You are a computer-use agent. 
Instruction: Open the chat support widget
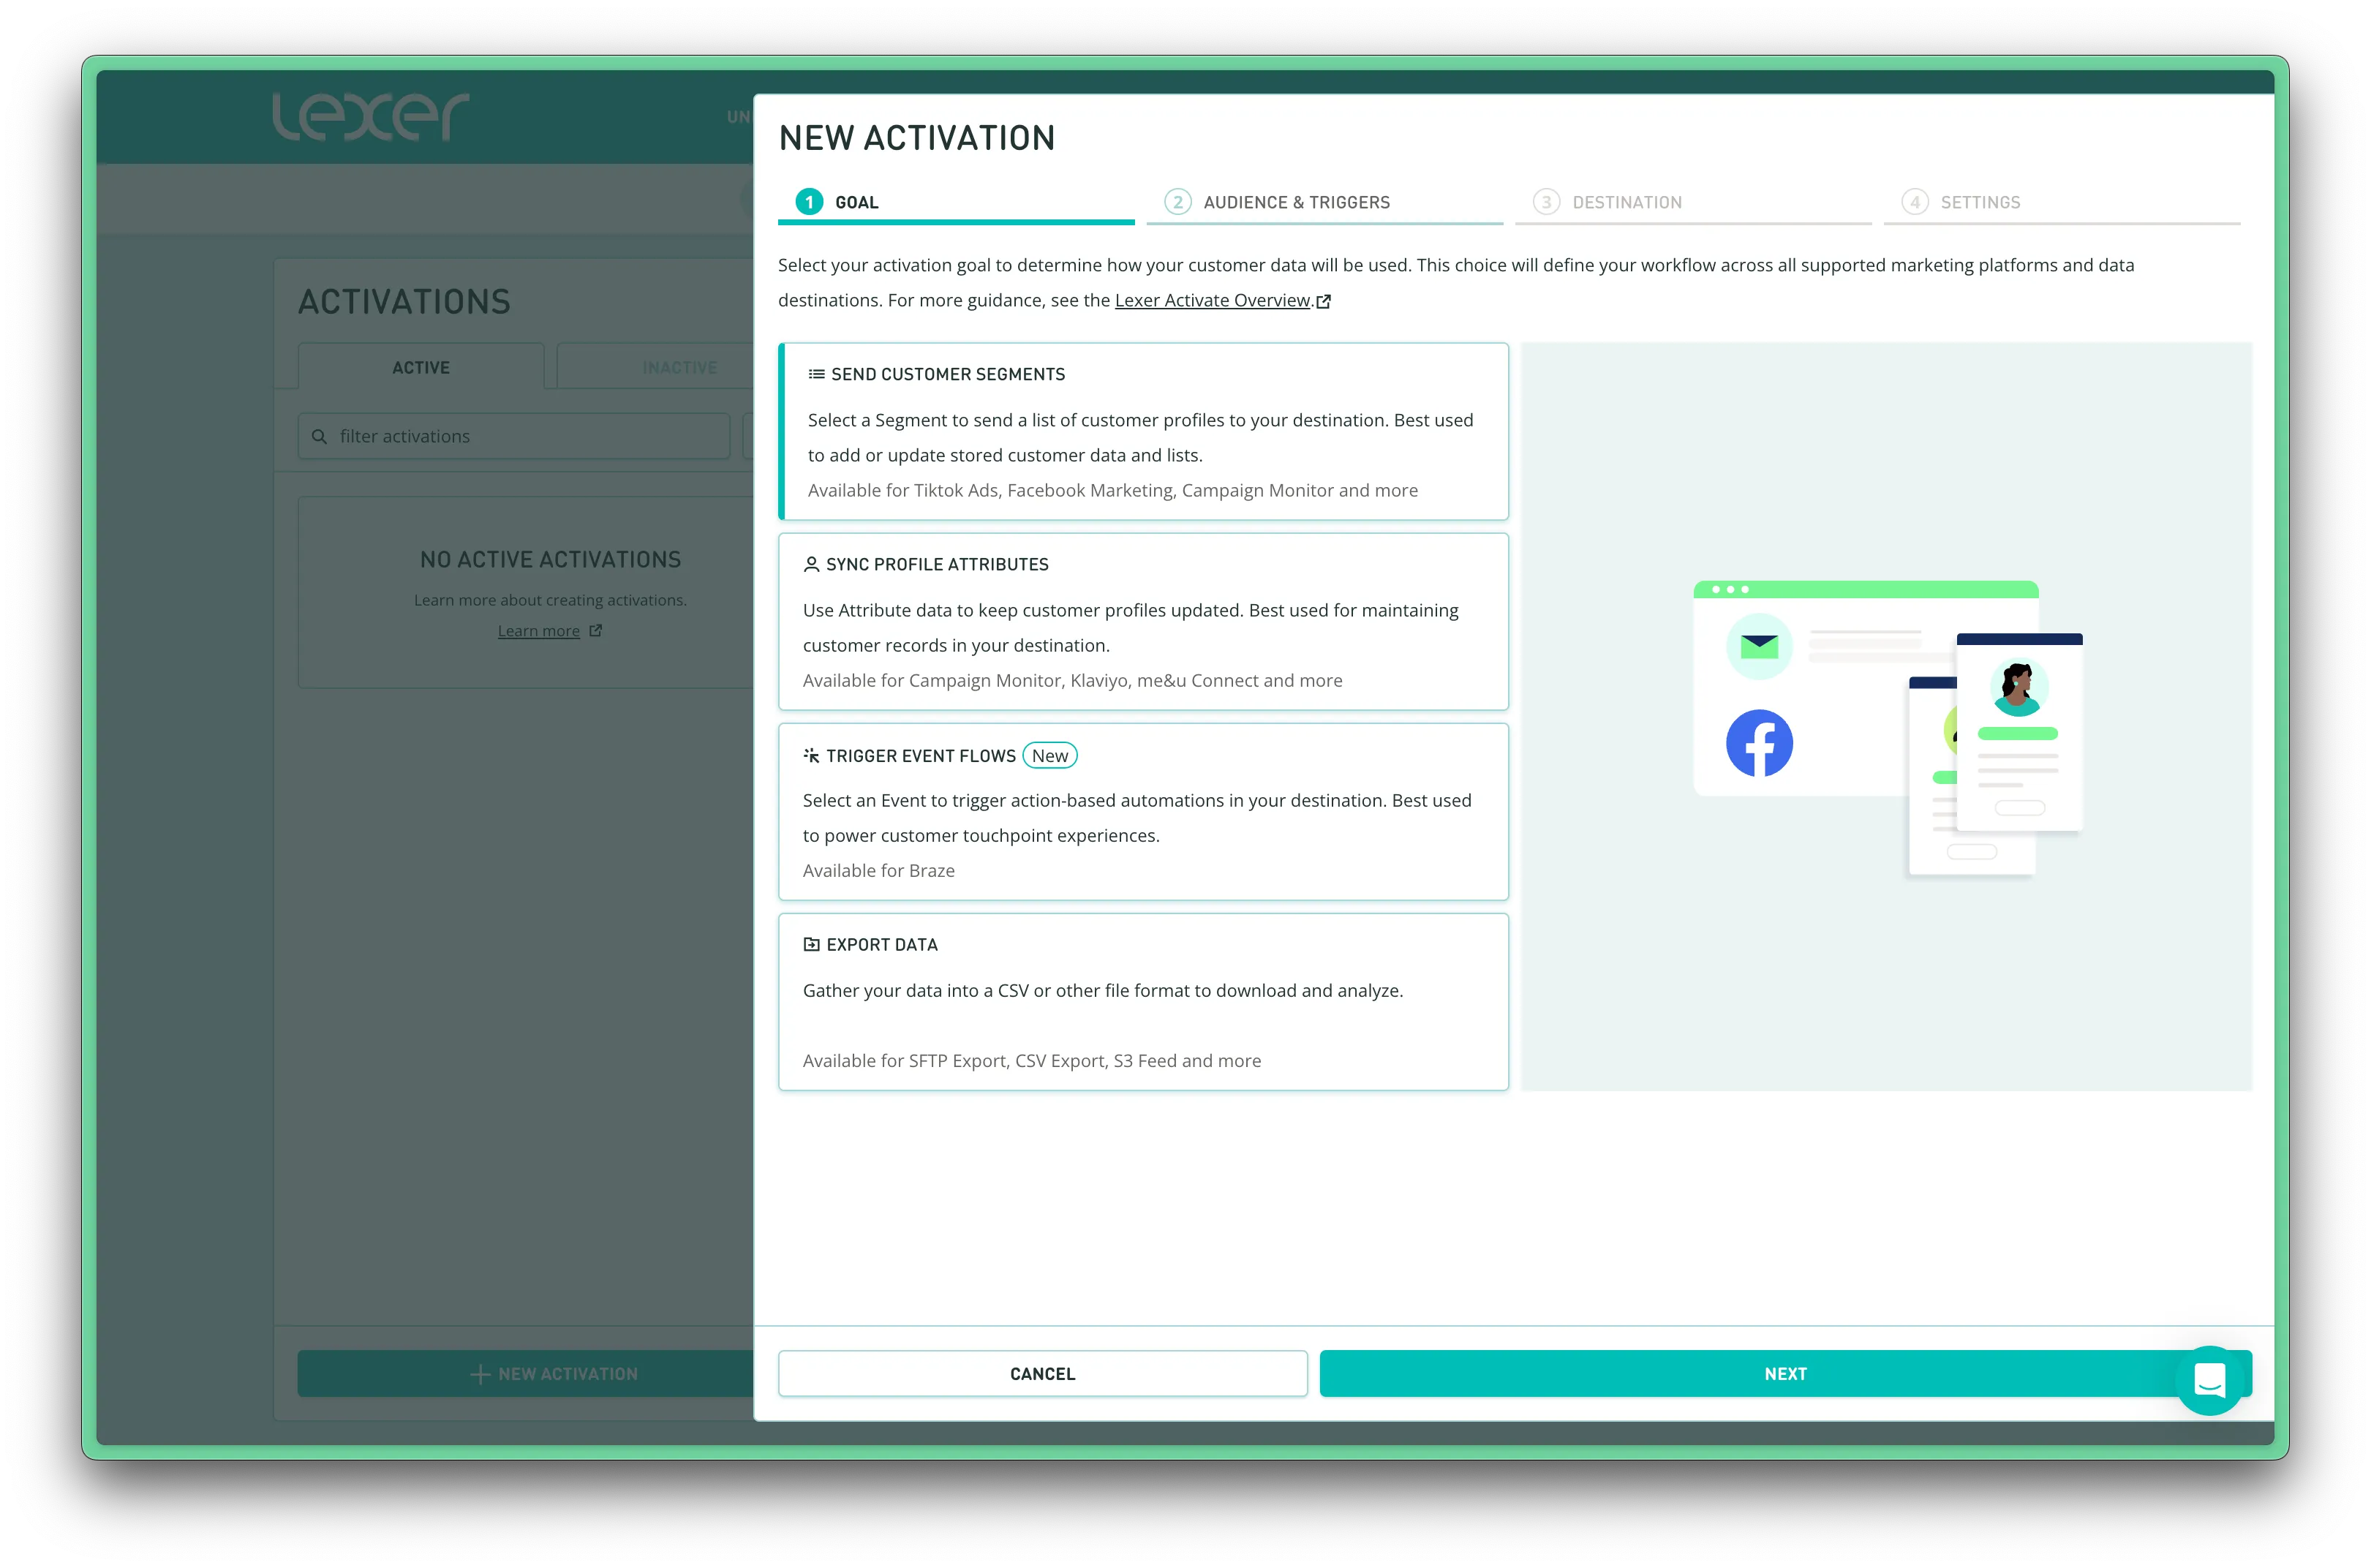click(x=2209, y=1379)
